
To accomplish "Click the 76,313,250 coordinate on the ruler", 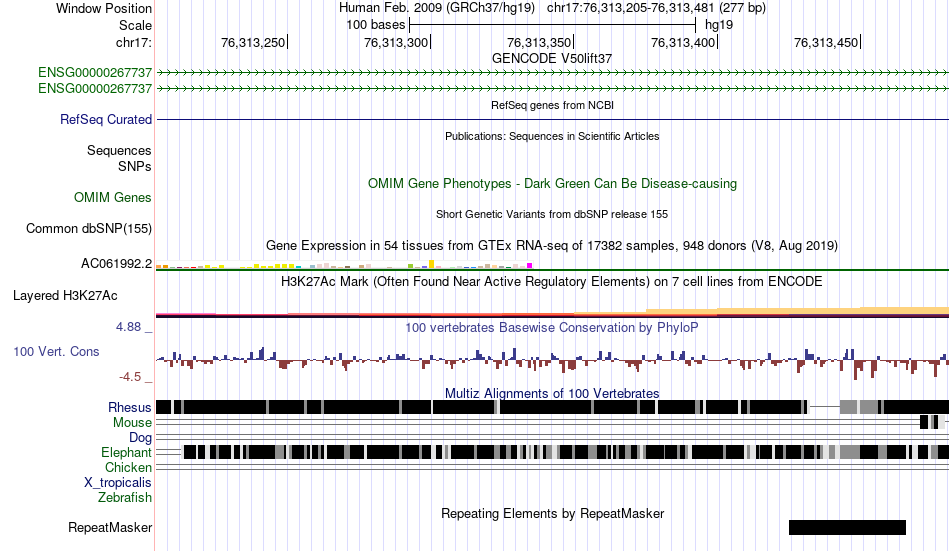I will [x=253, y=42].
